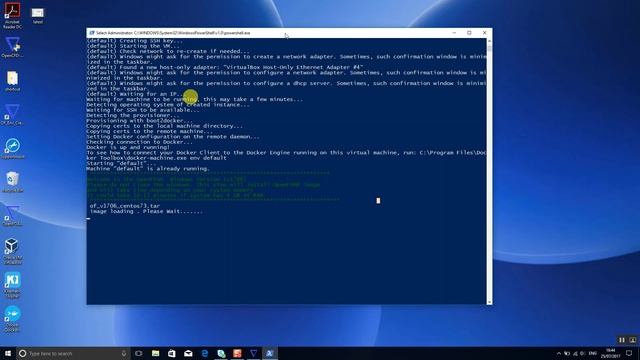Click the 'of_v1706_centos73.tar' text line
The width and height of the screenshot is (640, 360).
(125, 206)
